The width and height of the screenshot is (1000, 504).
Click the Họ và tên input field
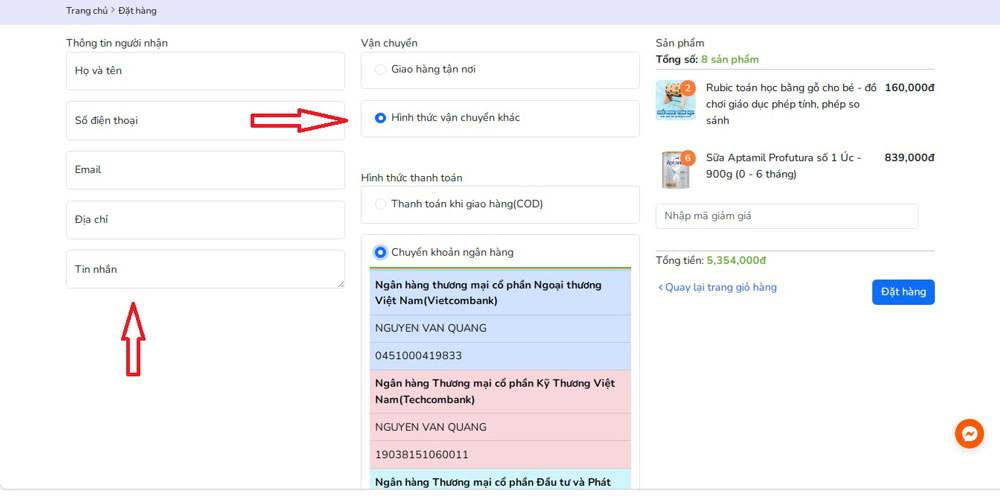coord(205,71)
